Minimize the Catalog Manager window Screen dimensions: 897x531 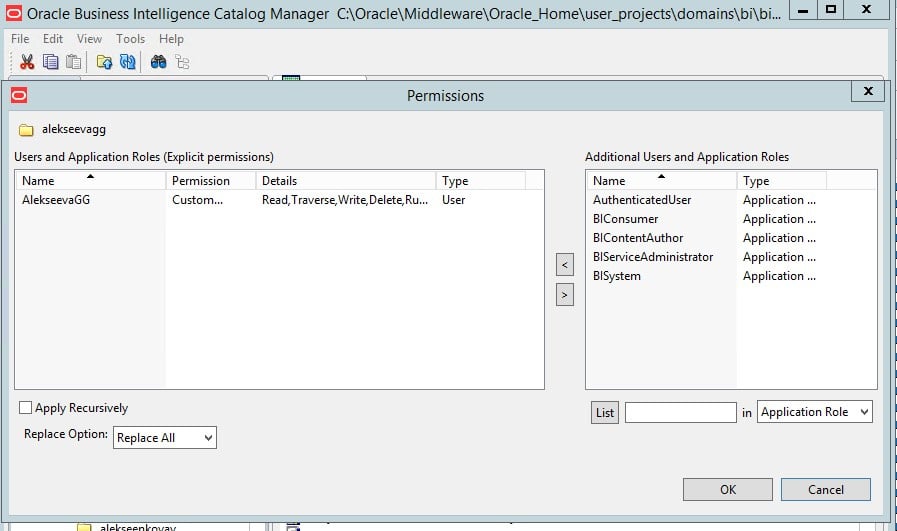click(803, 10)
